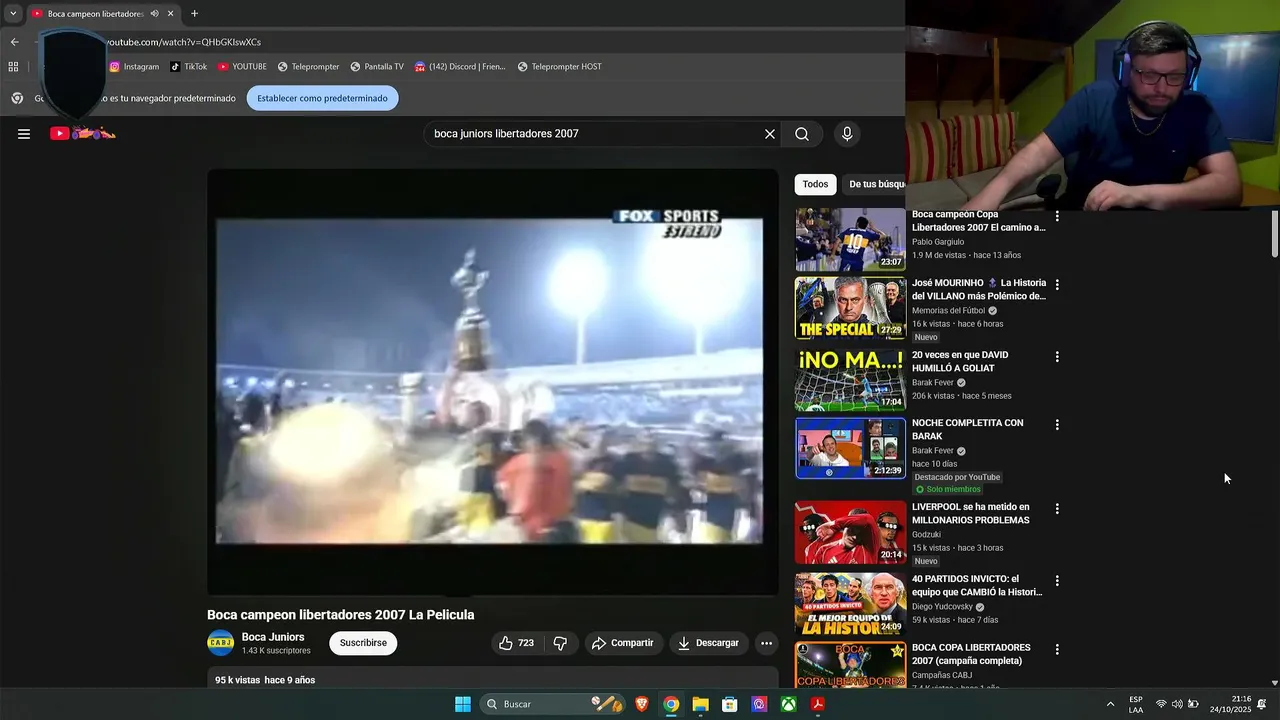Click the browser address bar URL
This screenshot has width=1280, height=720.
click(182, 42)
